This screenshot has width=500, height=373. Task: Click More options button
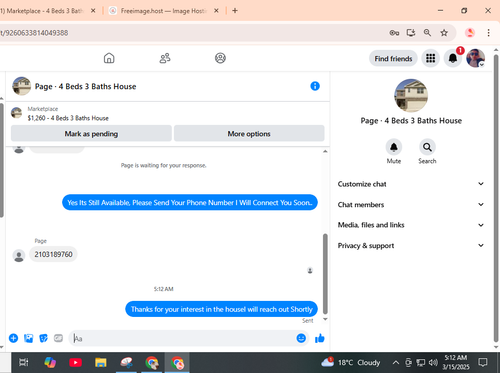[249, 134]
